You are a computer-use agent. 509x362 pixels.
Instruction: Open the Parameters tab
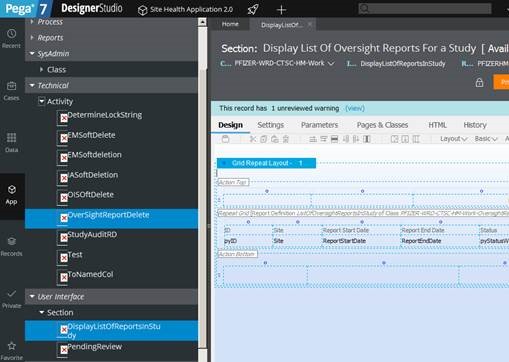pyautogui.click(x=319, y=125)
